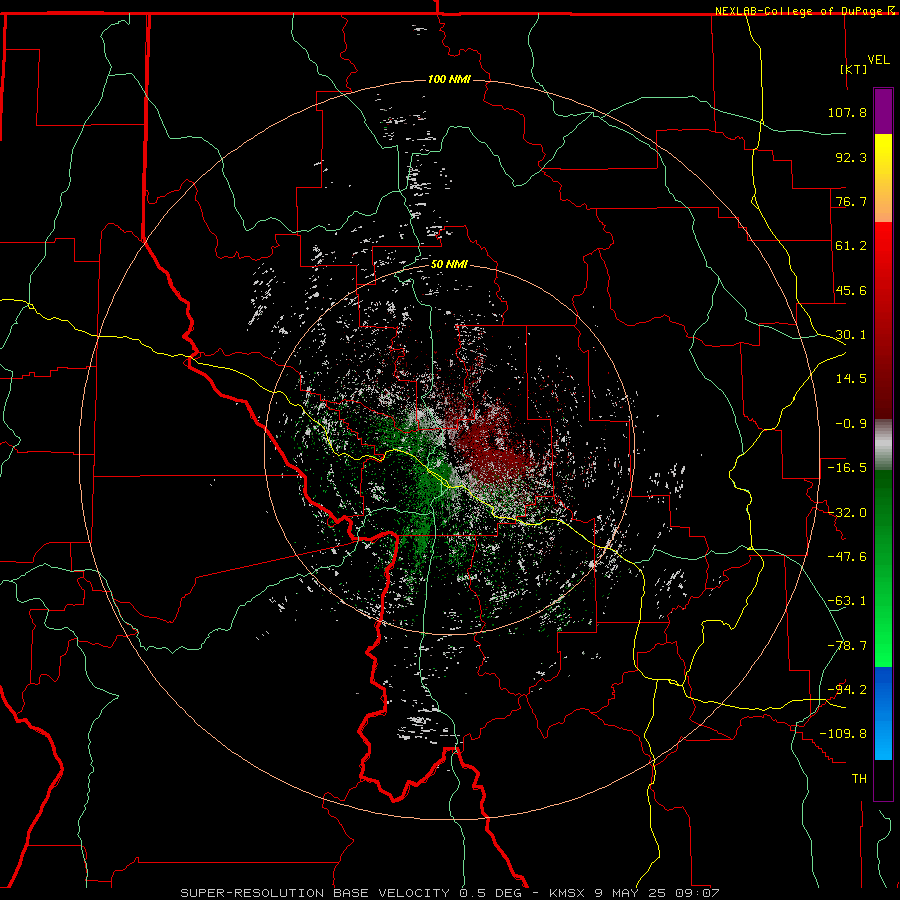Click the gray near-zero segment of color bar
Screen dimensions: 900x900
click(883, 445)
